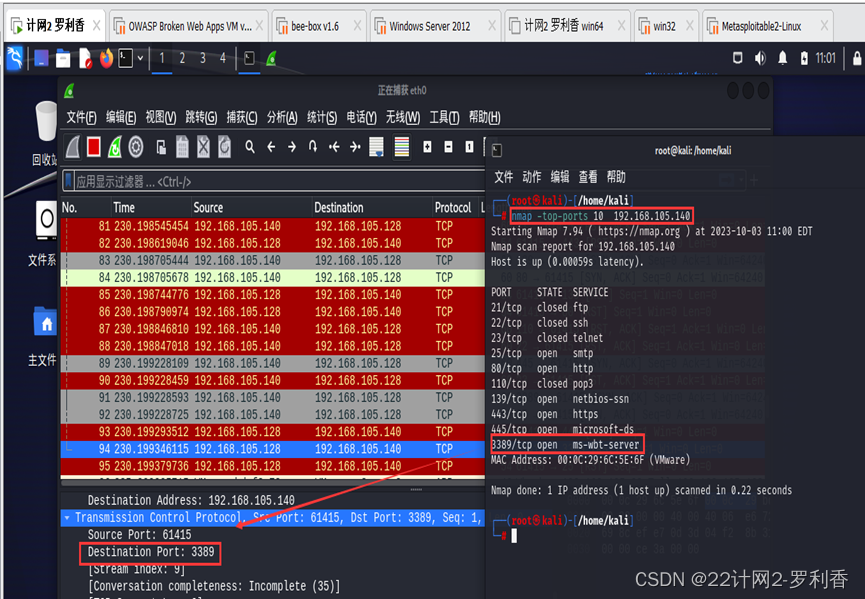Collapse the Transmission Control Protocol tree
Screen dimensions: 865x599
[68, 517]
